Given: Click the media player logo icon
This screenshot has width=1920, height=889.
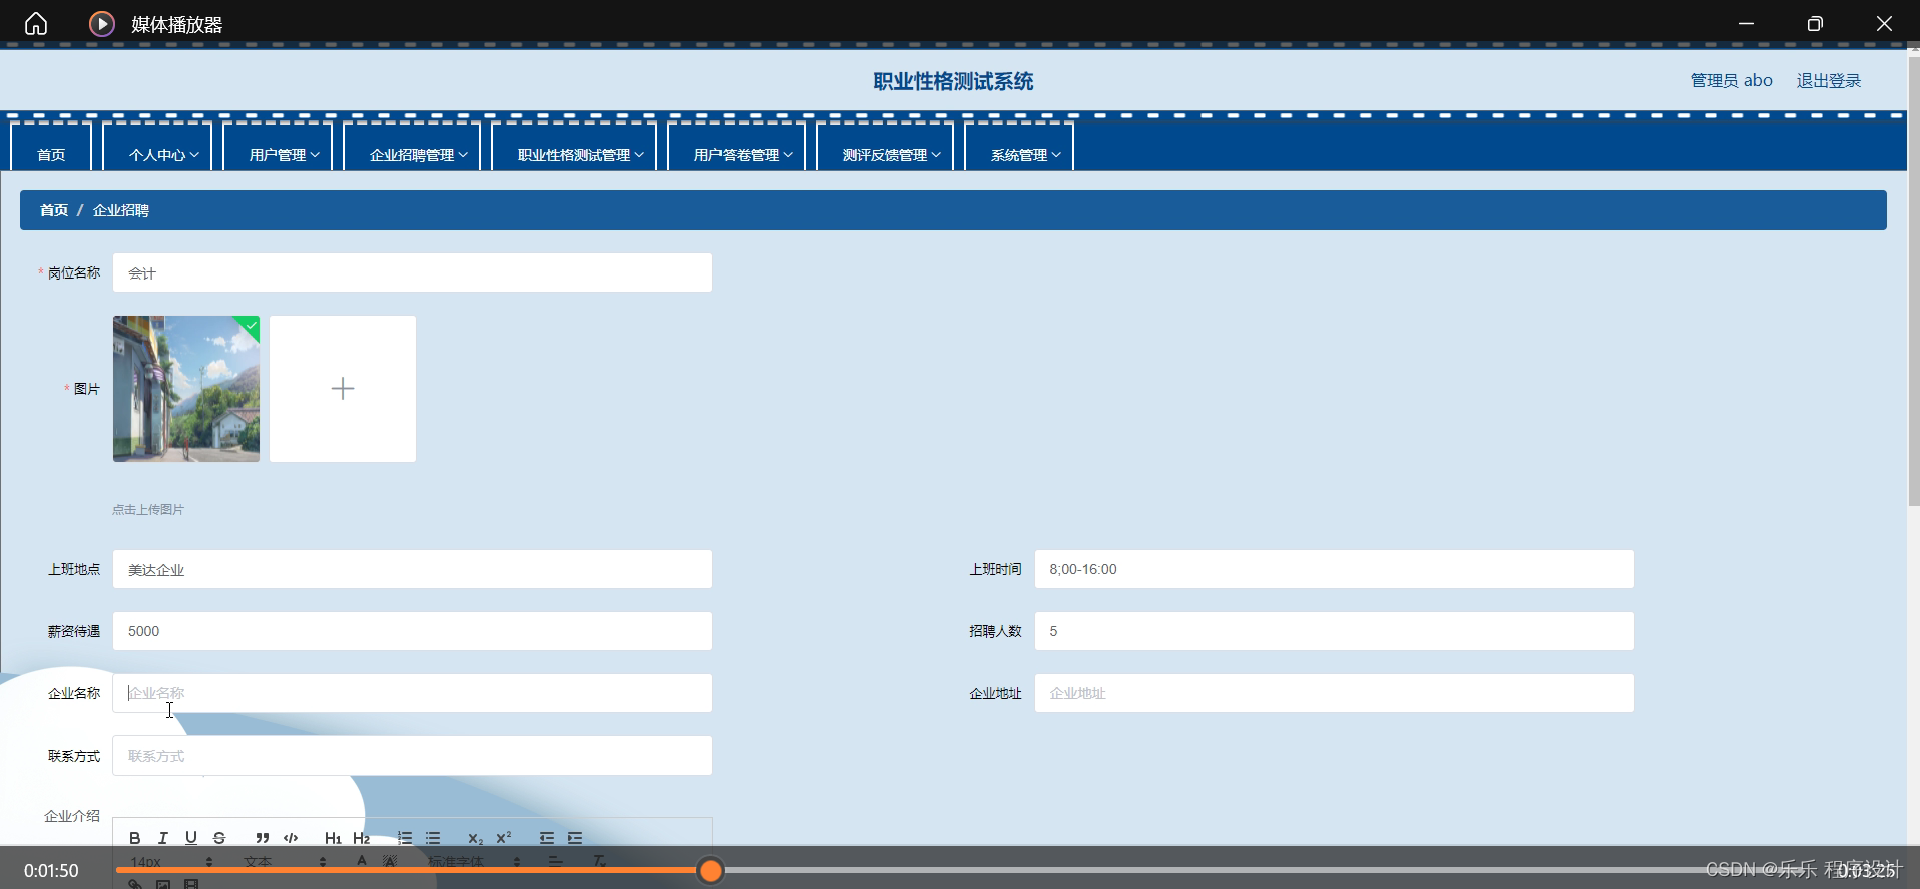Looking at the screenshot, I should pos(102,23).
